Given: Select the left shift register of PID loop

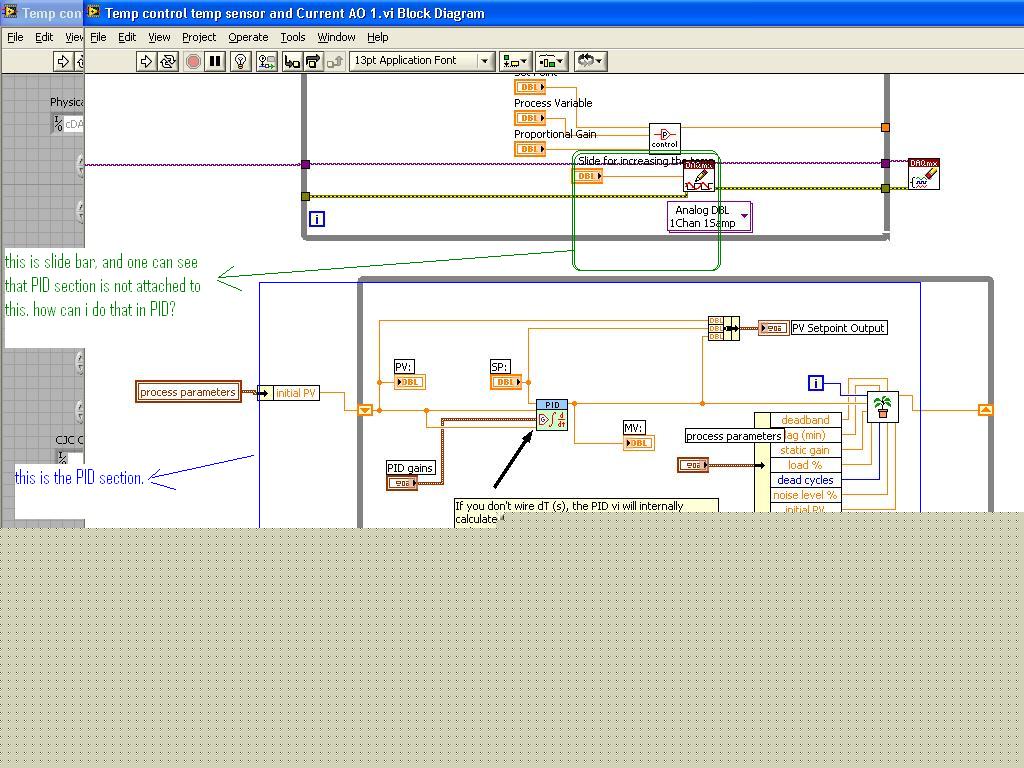Looking at the screenshot, I should [365, 410].
